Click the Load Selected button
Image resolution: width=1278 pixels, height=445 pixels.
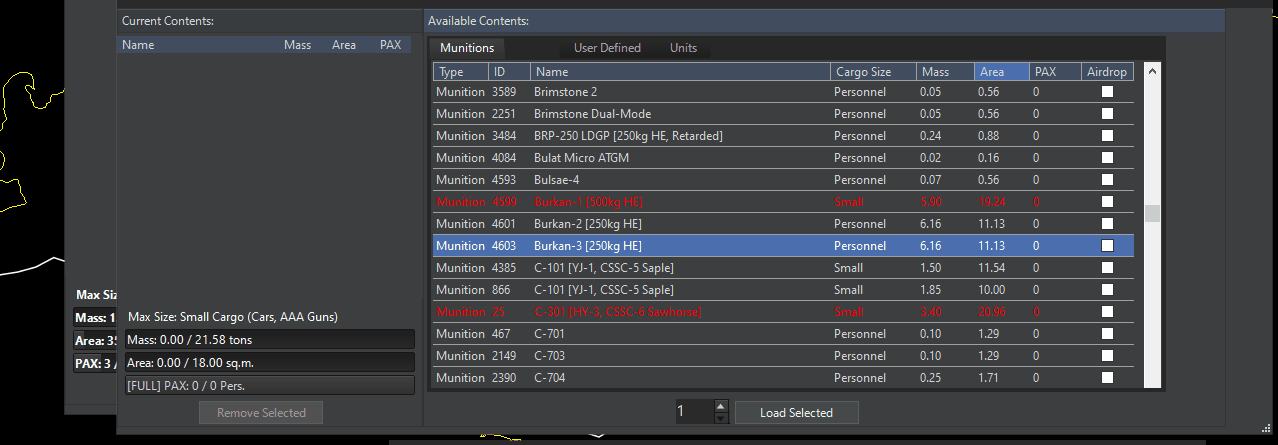[x=796, y=412]
